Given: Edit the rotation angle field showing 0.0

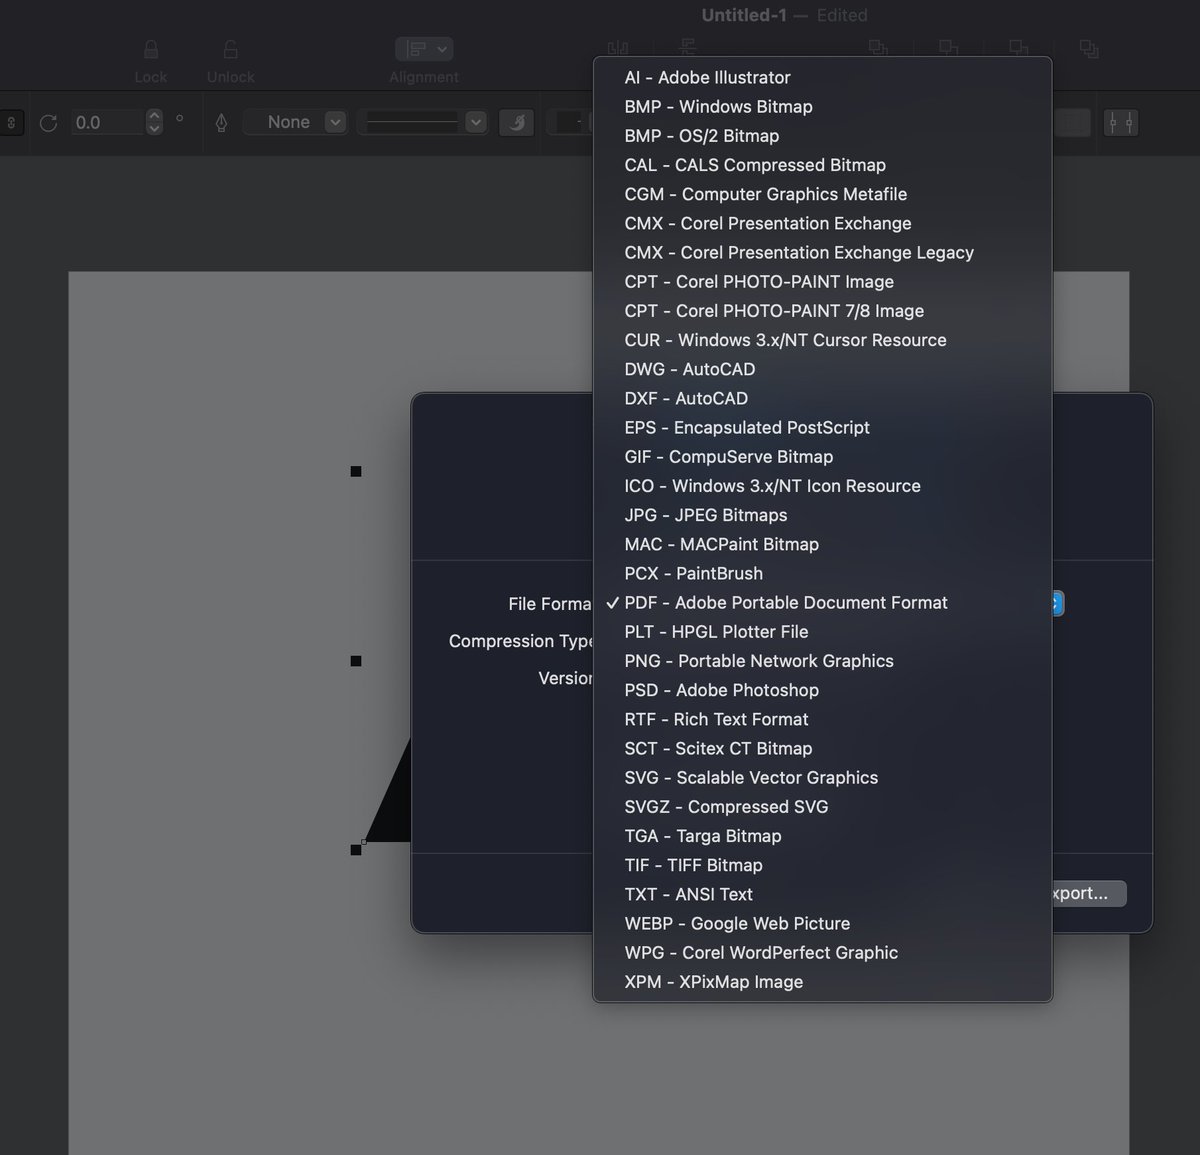Looking at the screenshot, I should coord(107,122).
